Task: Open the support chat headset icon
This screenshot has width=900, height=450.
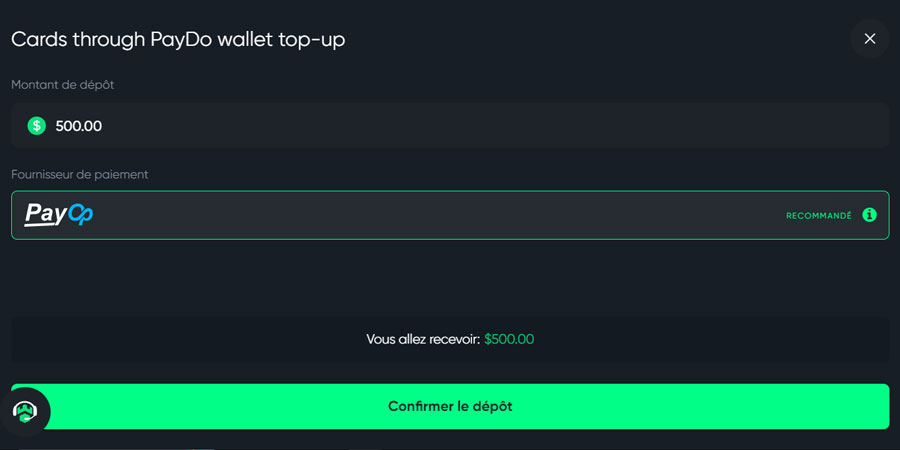Action: 25,411
